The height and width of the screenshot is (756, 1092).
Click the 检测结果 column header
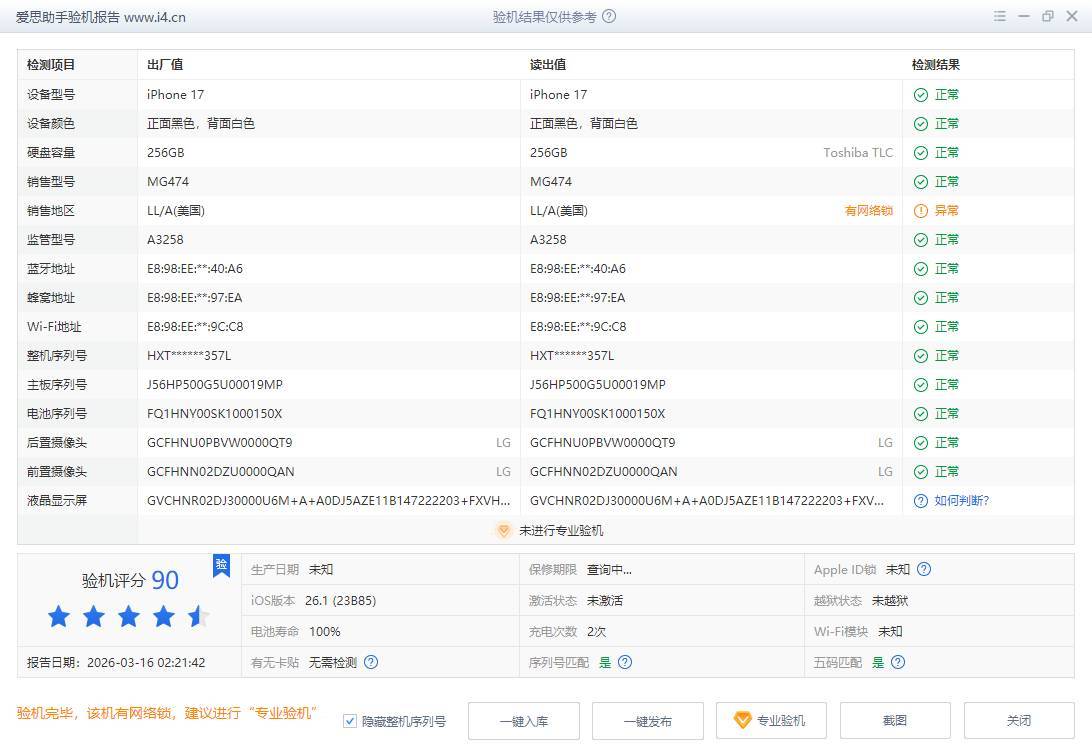coord(935,65)
